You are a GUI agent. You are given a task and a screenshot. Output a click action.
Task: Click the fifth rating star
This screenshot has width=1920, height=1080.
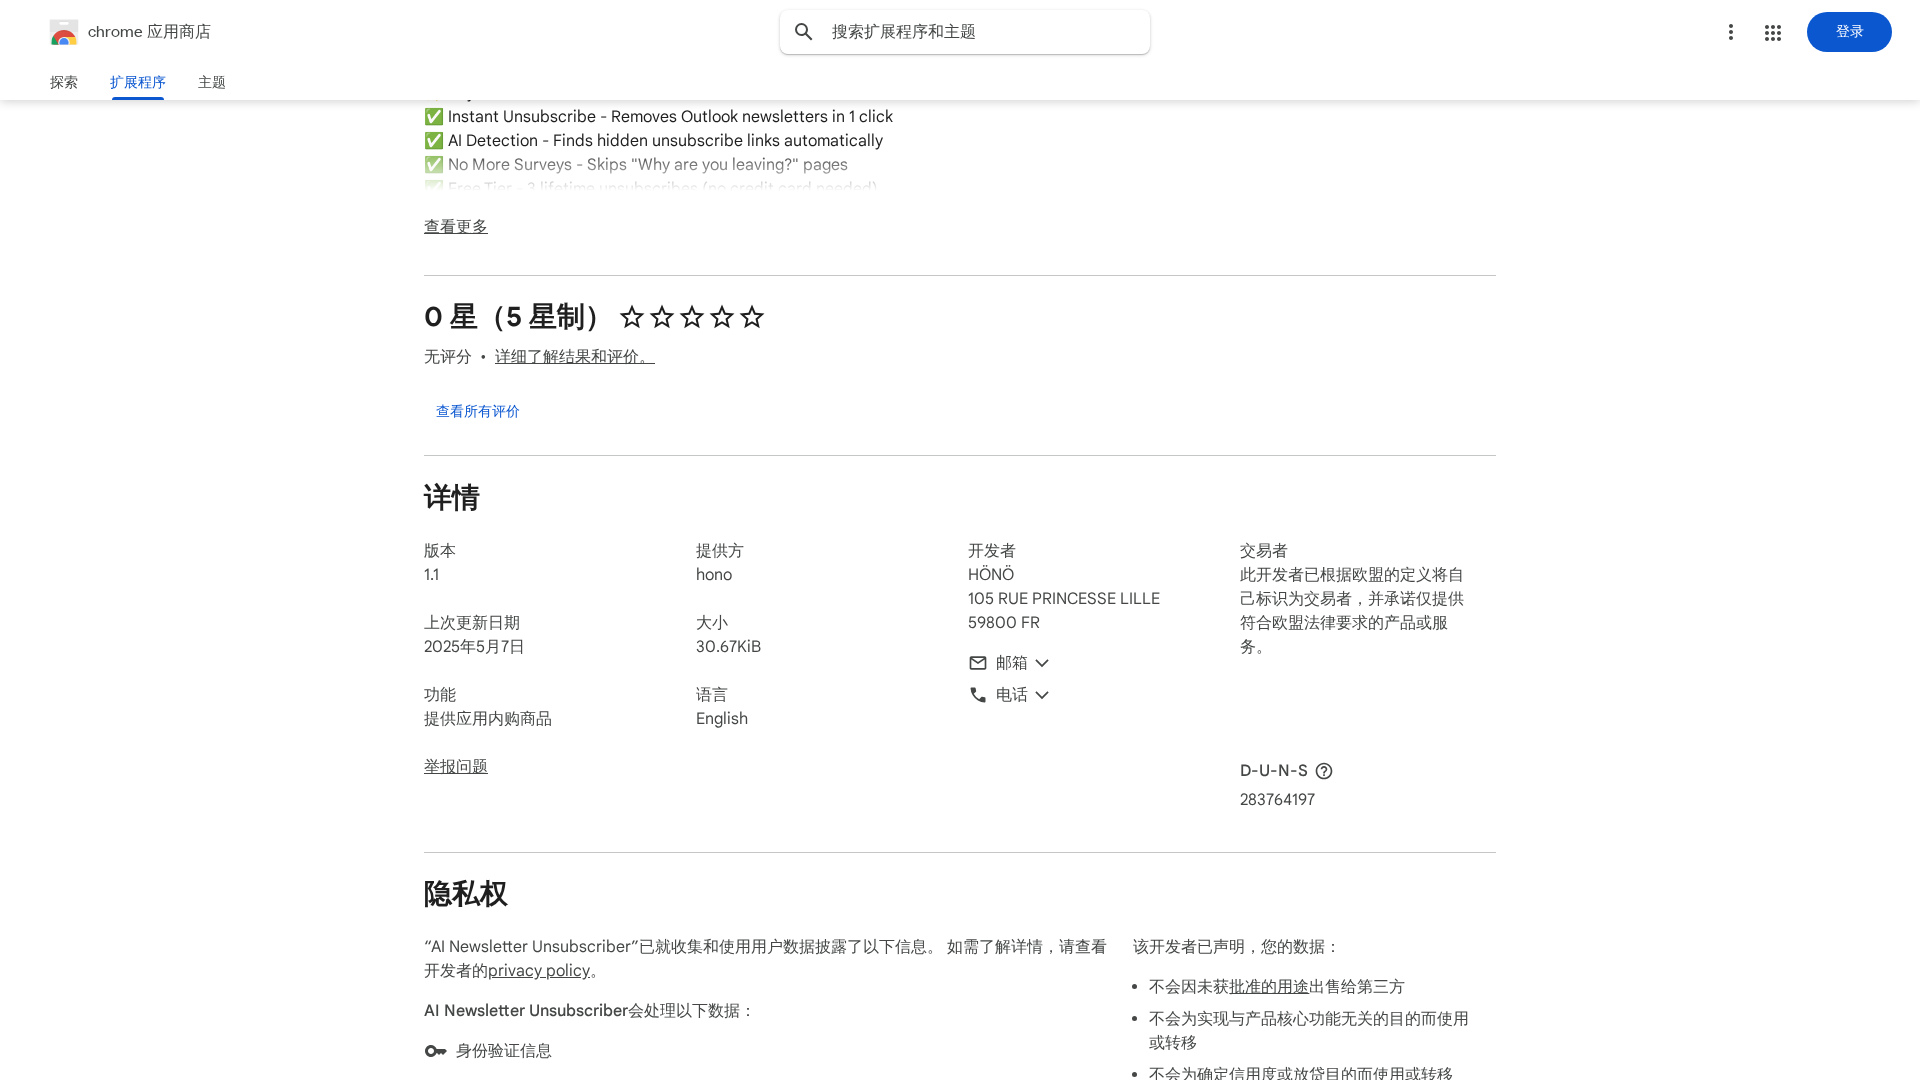pos(752,317)
